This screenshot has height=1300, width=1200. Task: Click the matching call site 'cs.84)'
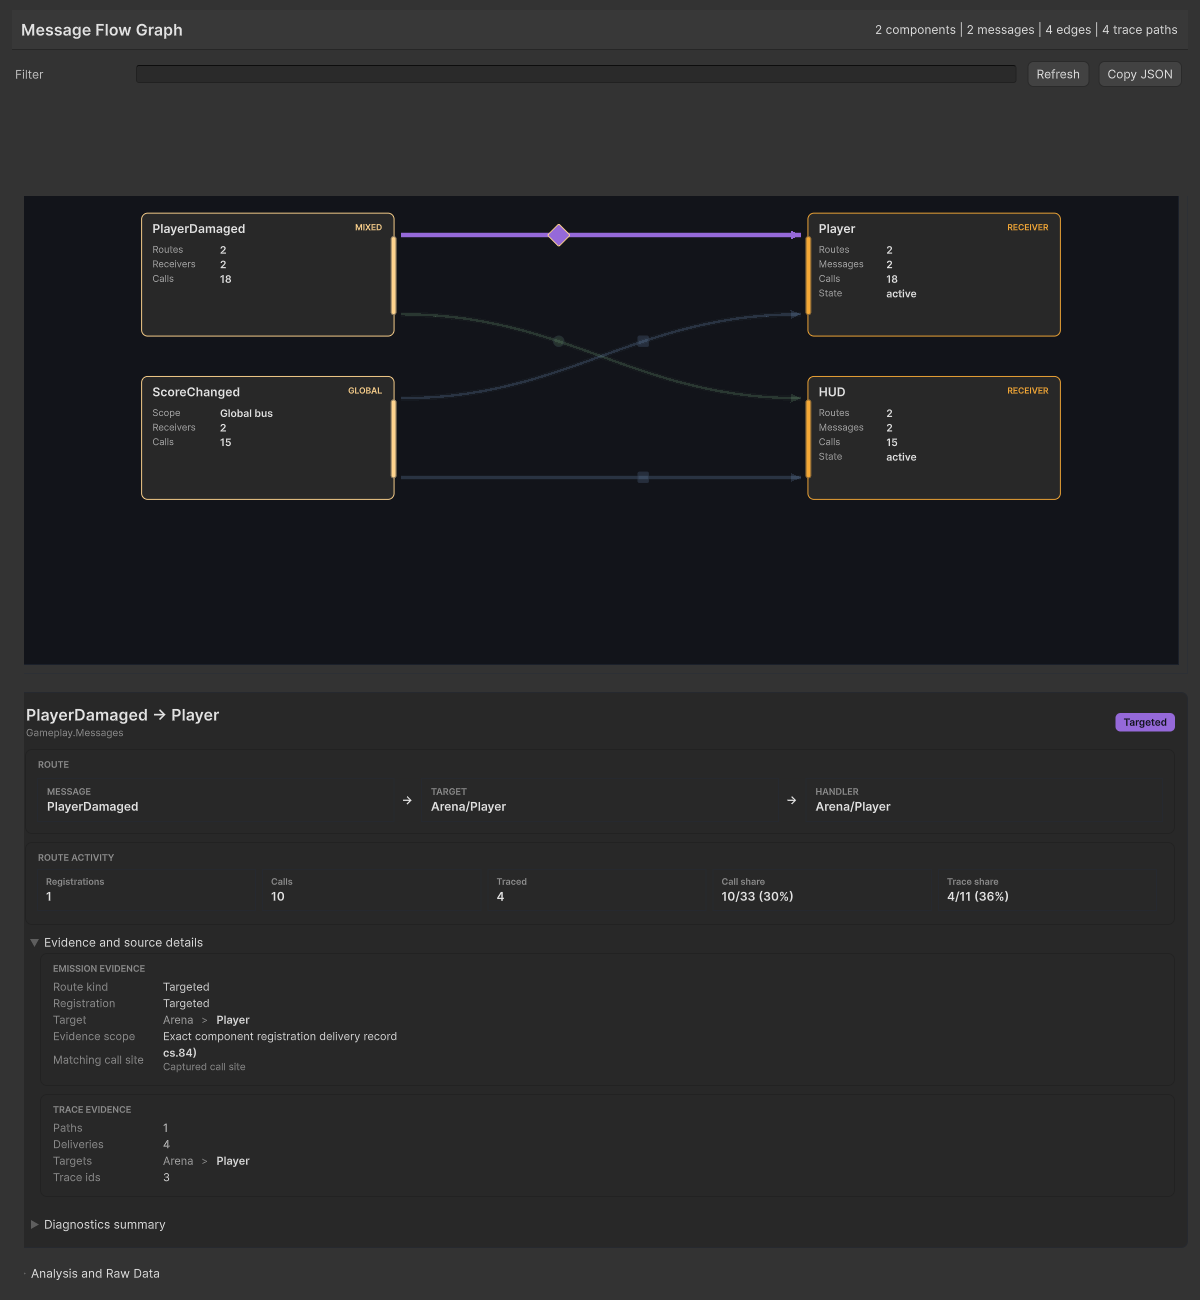tap(180, 1053)
